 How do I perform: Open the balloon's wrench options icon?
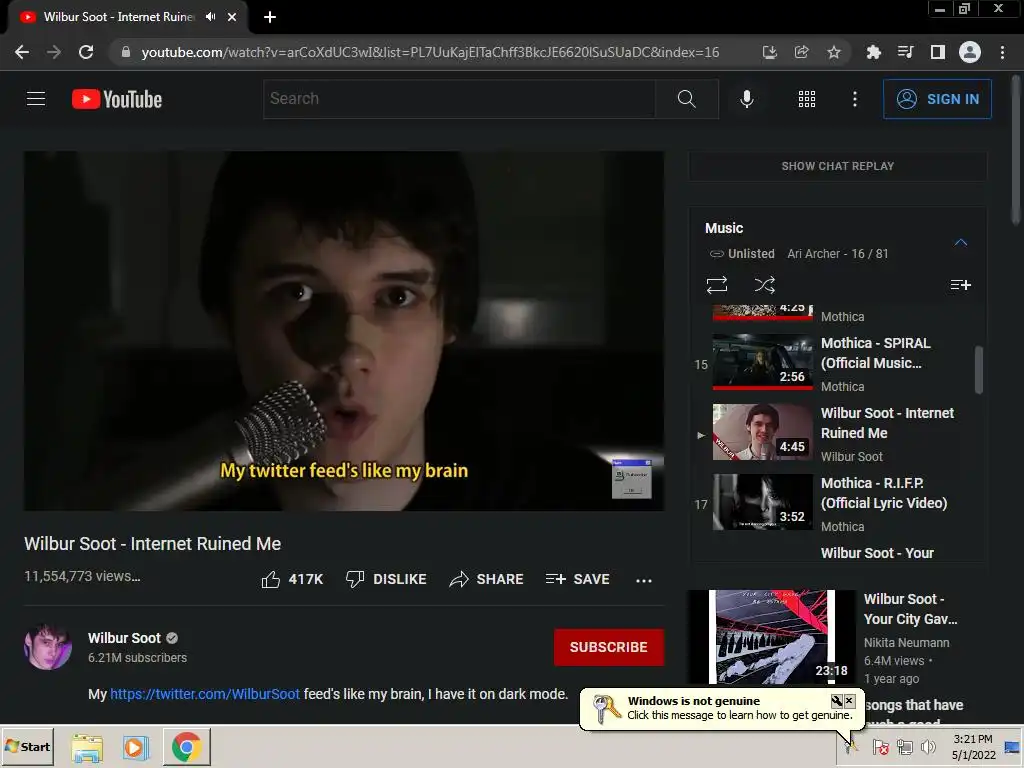(x=837, y=701)
